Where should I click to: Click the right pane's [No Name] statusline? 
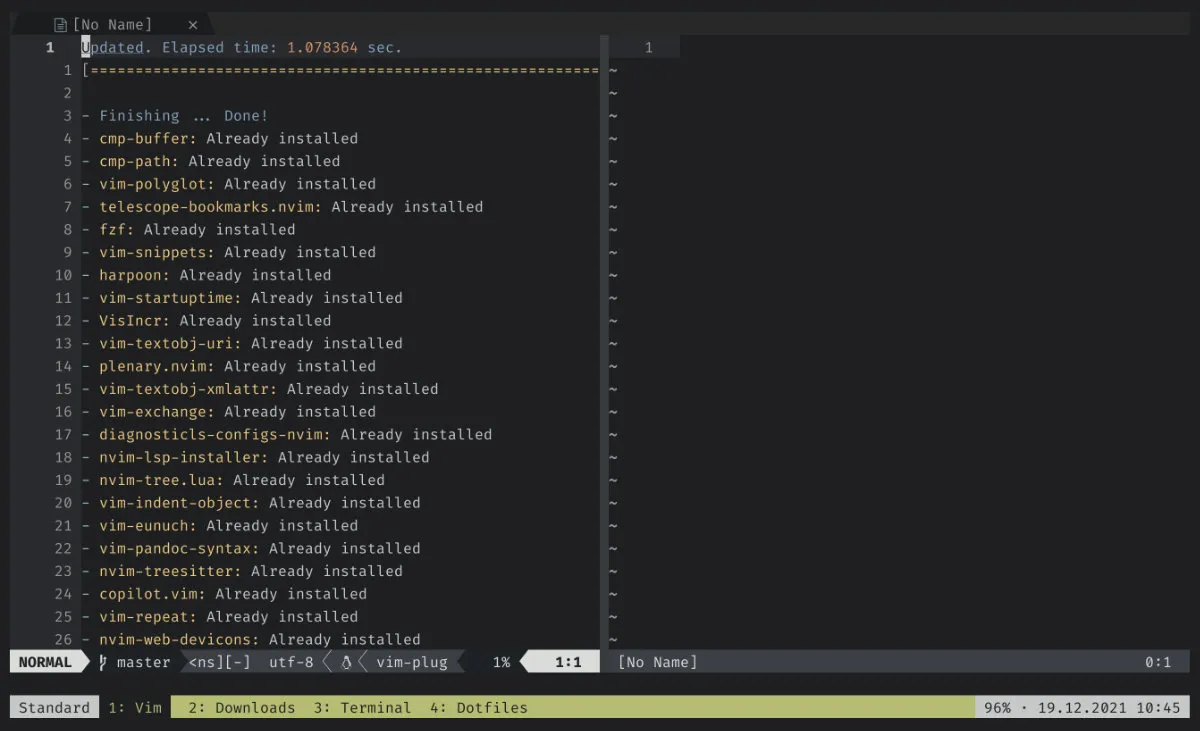pos(658,662)
